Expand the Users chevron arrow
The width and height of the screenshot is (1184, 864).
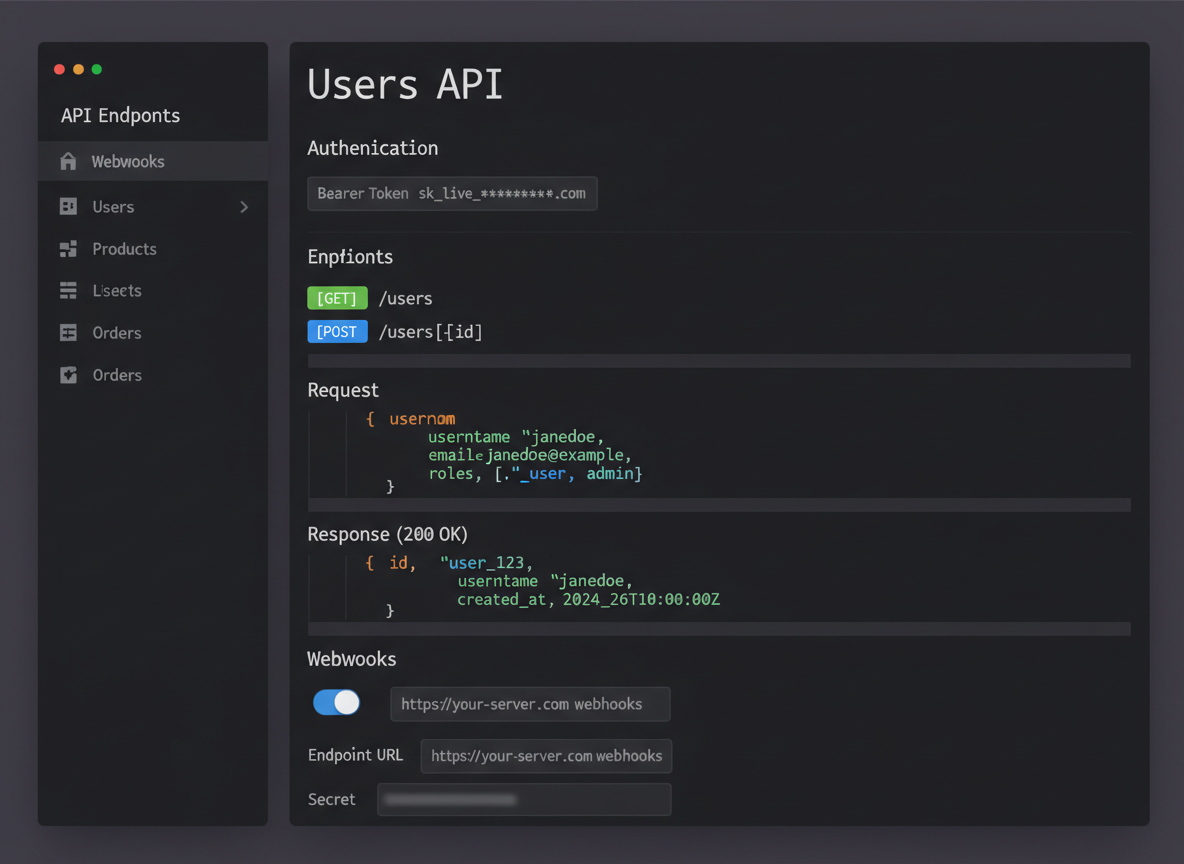tap(244, 207)
